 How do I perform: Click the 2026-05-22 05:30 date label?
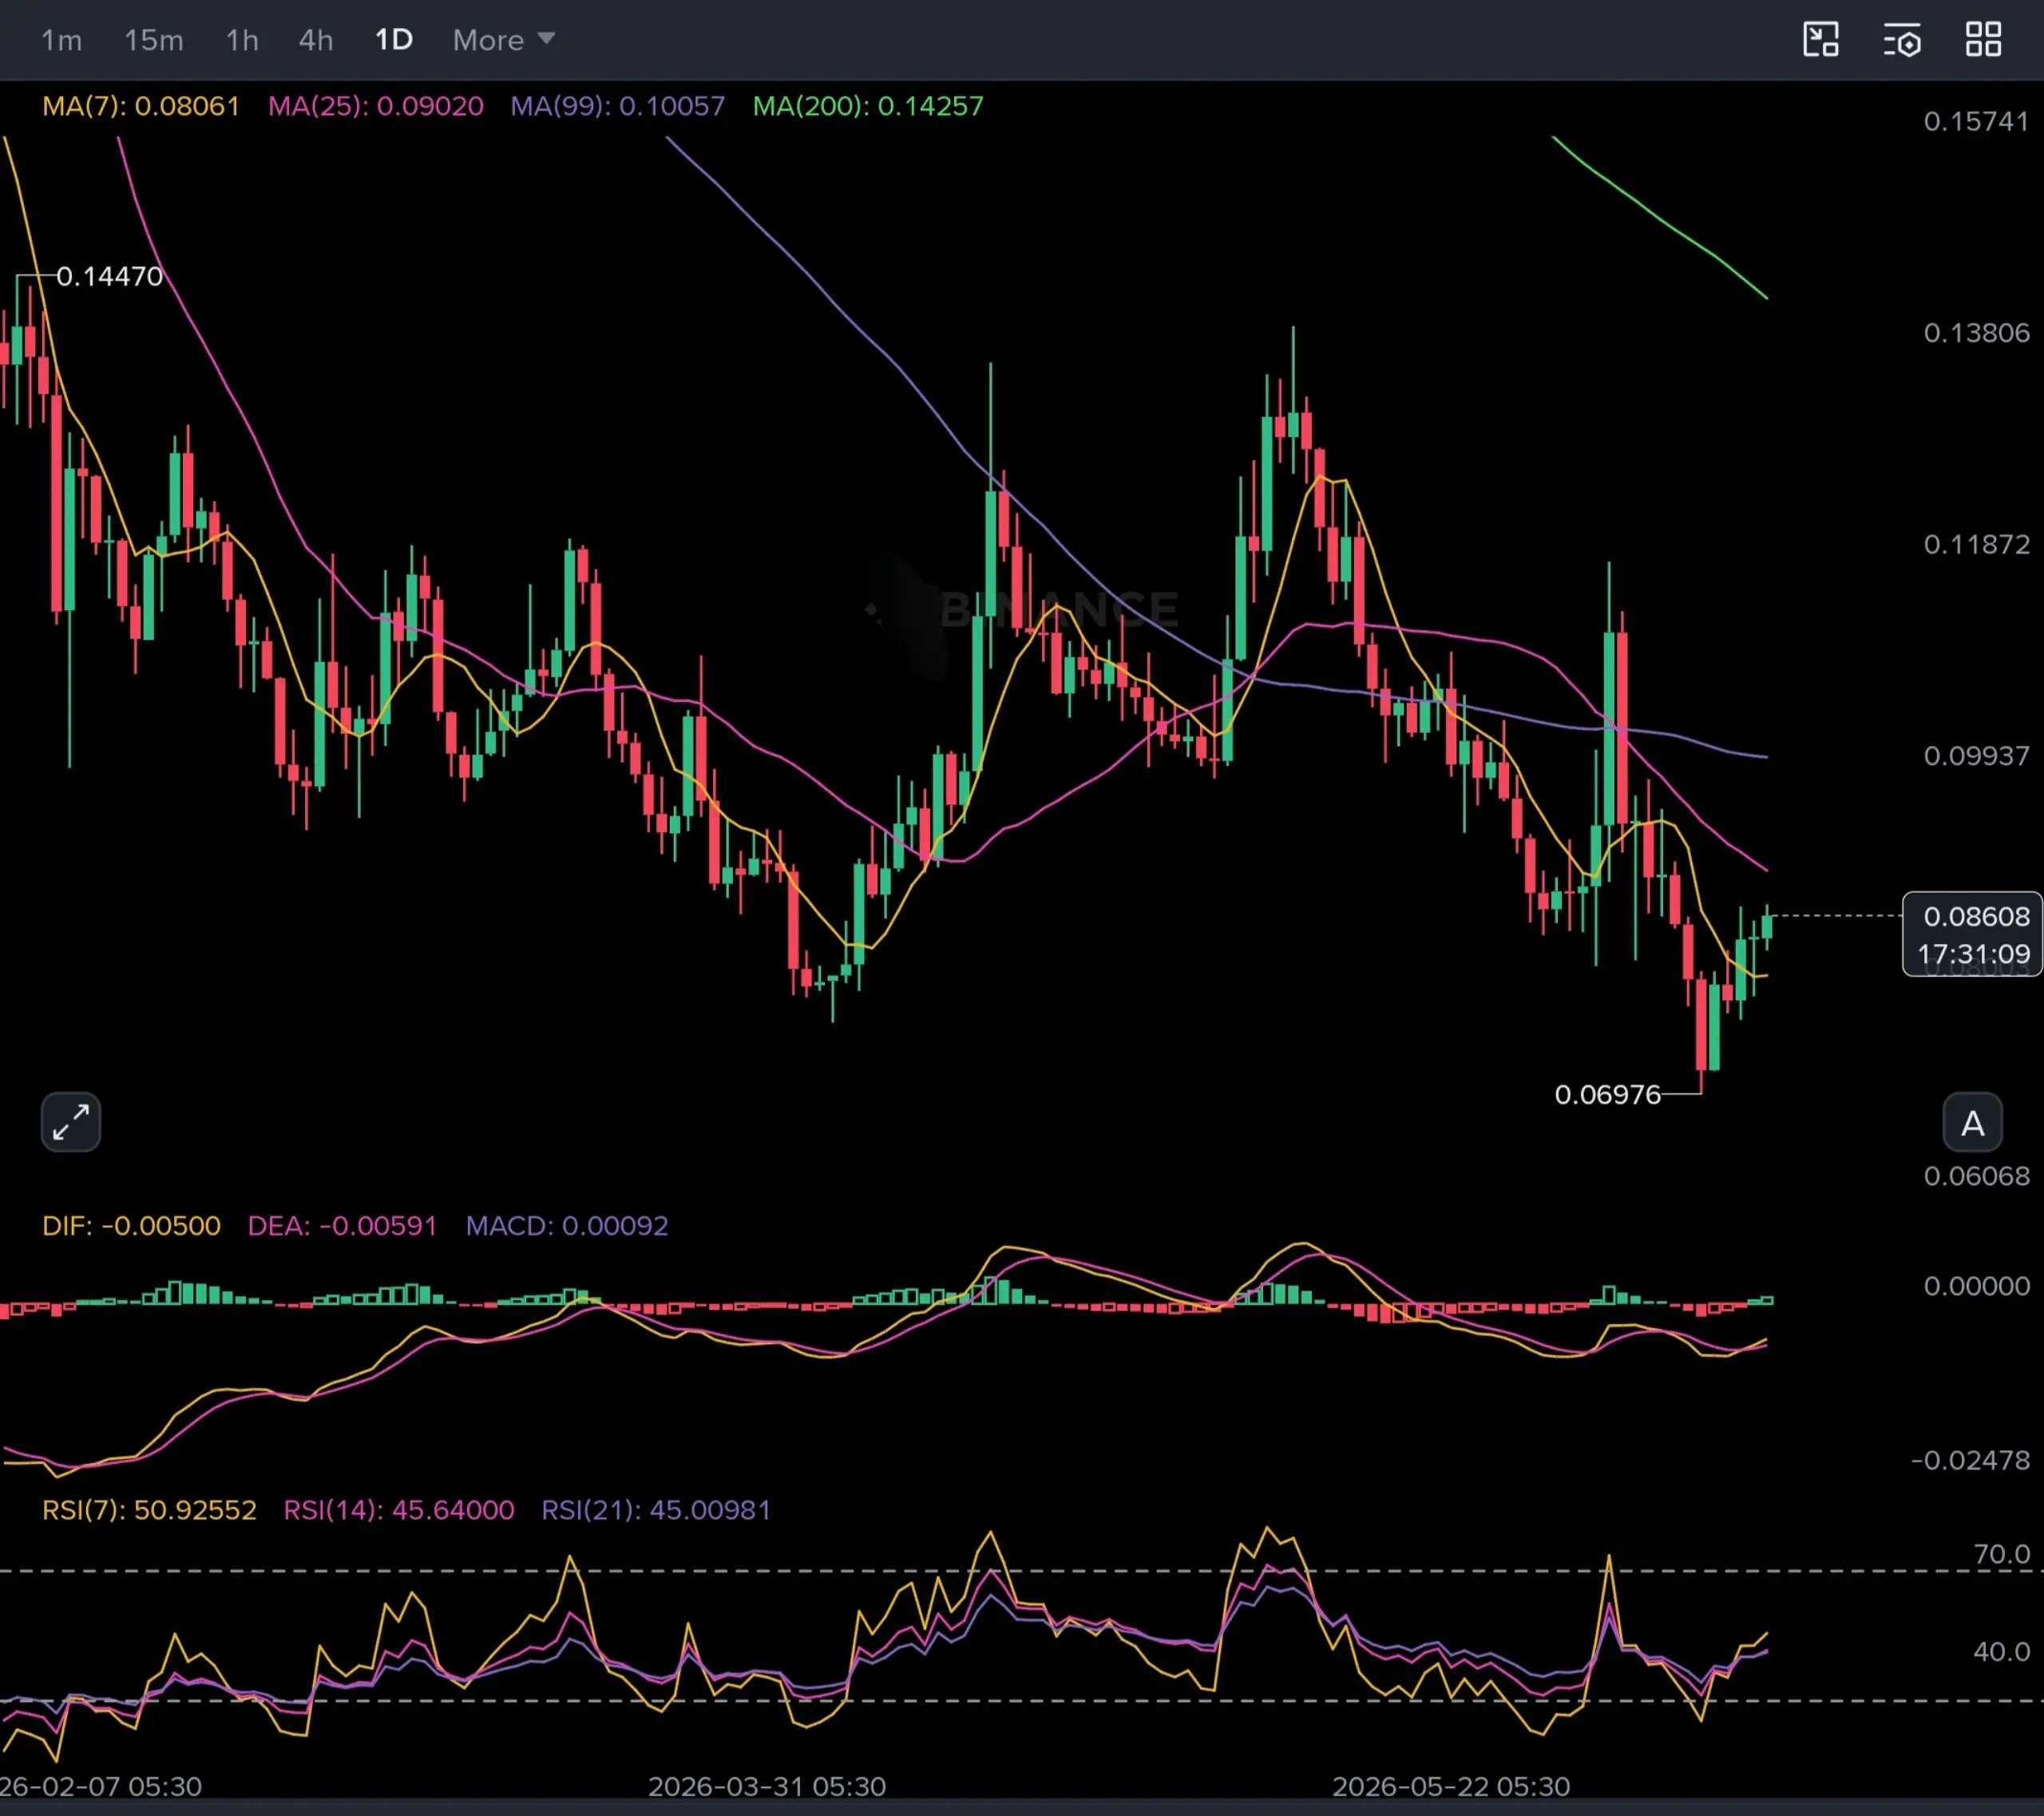click(x=1451, y=1787)
